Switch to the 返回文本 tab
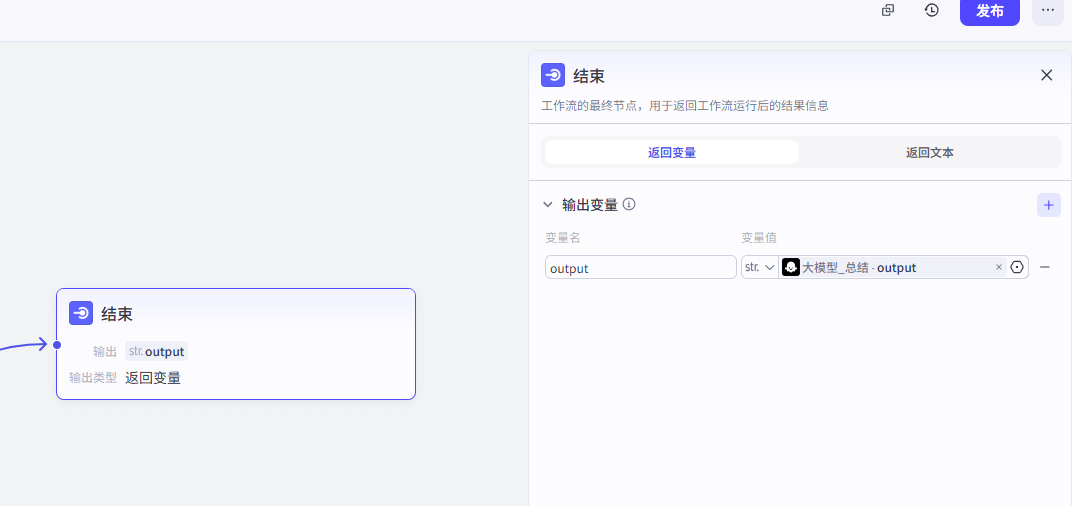The height and width of the screenshot is (506, 1072). [x=929, y=153]
